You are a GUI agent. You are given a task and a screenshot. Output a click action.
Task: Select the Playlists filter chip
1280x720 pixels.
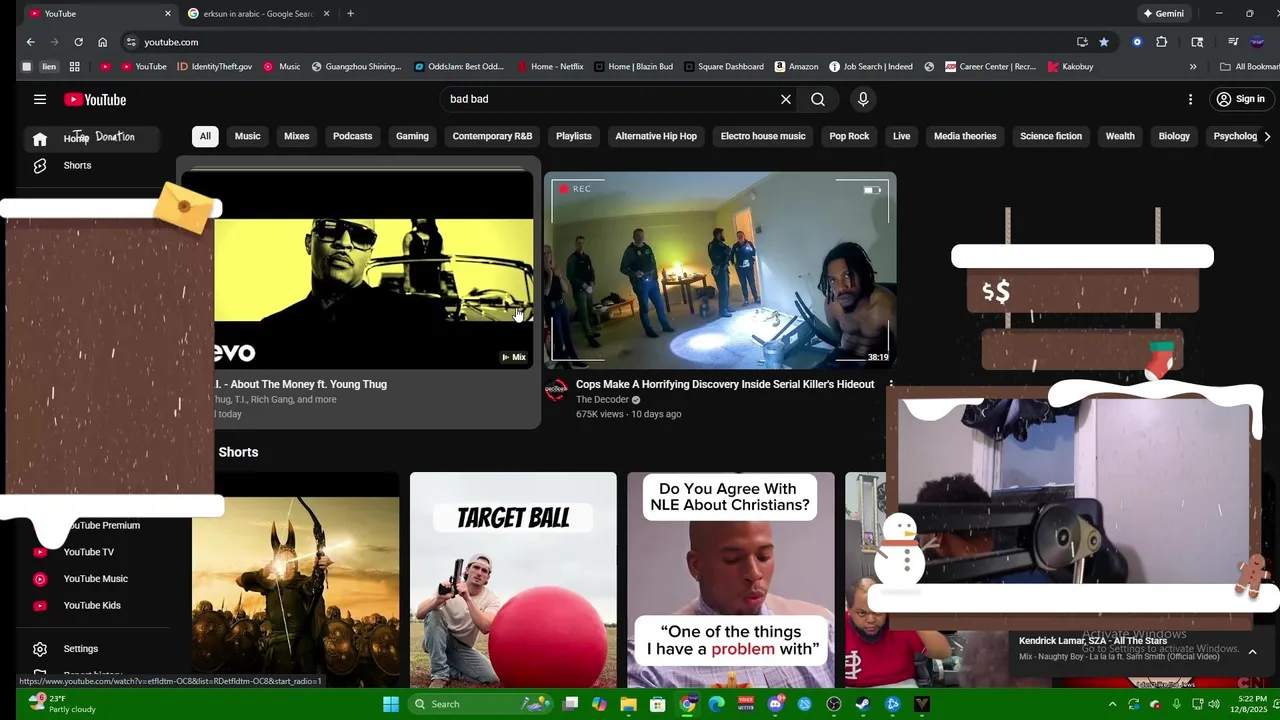tap(574, 136)
